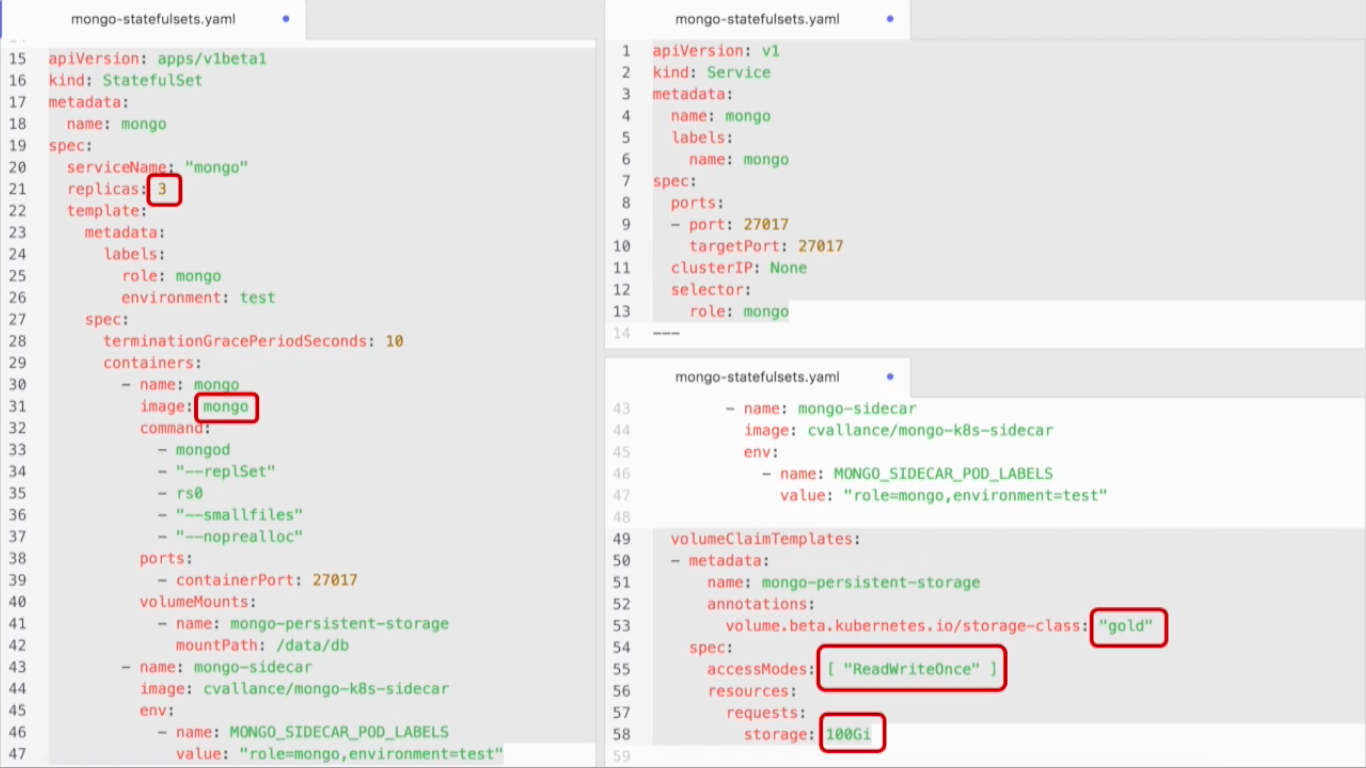Image resolution: width=1366 pixels, height=768 pixels.
Task: Click the volumeClaimTemplates key on line 49
Action: [764, 539]
